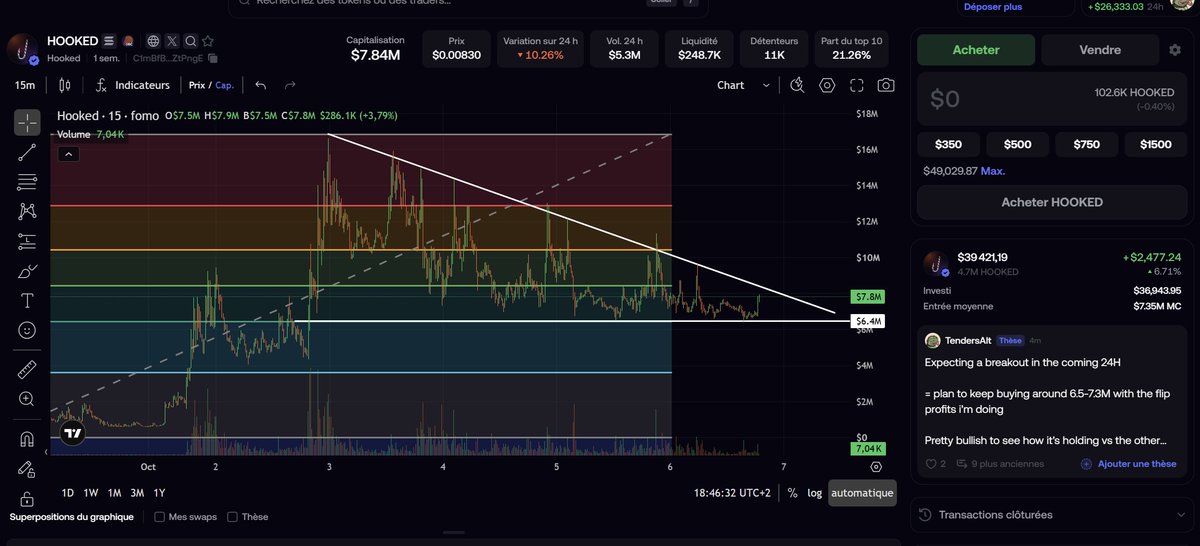Open the Chart view dropdown
Image resolution: width=1200 pixels, height=546 pixels.
[x=744, y=85]
